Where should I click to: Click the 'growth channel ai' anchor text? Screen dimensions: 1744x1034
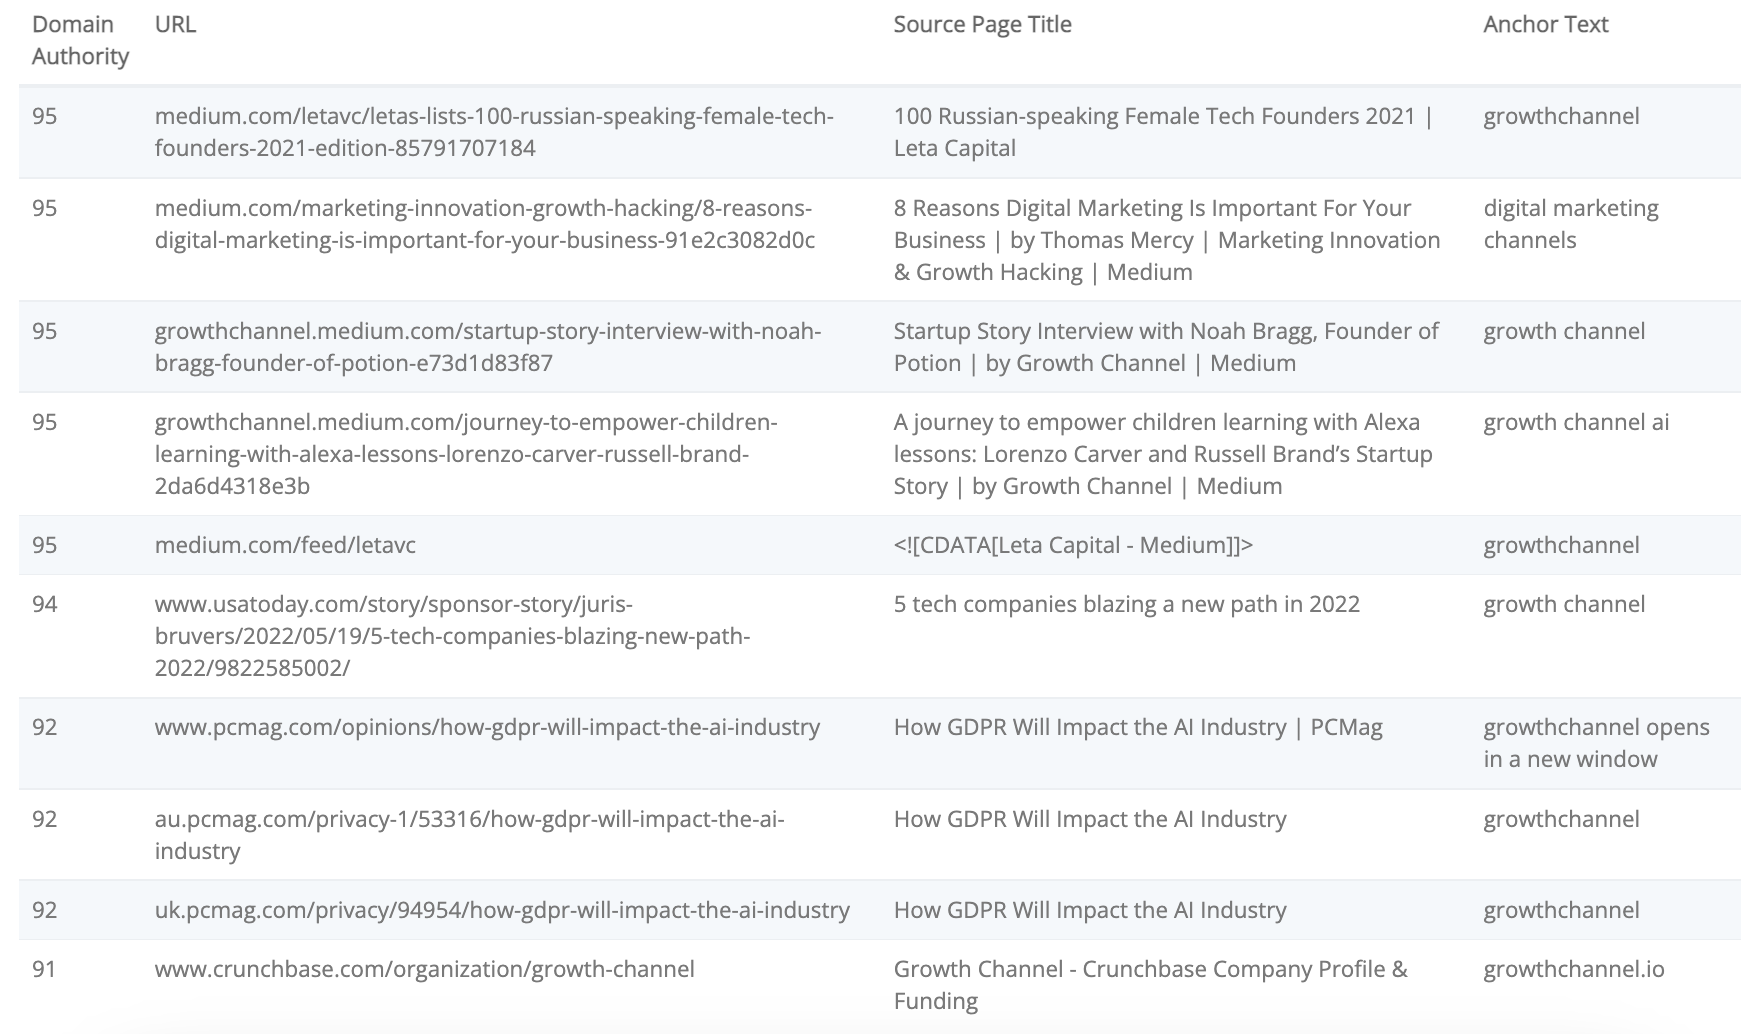[1576, 422]
